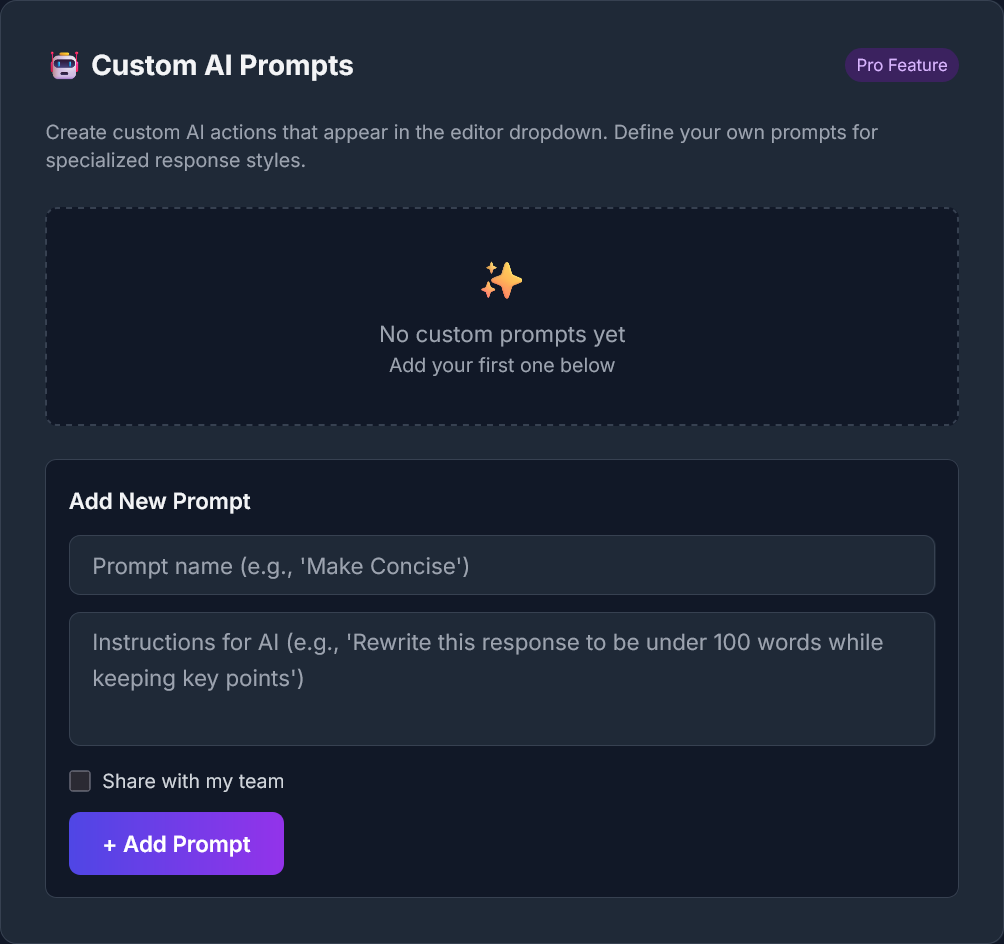Click the Custom AI Prompts heading

(x=222, y=66)
